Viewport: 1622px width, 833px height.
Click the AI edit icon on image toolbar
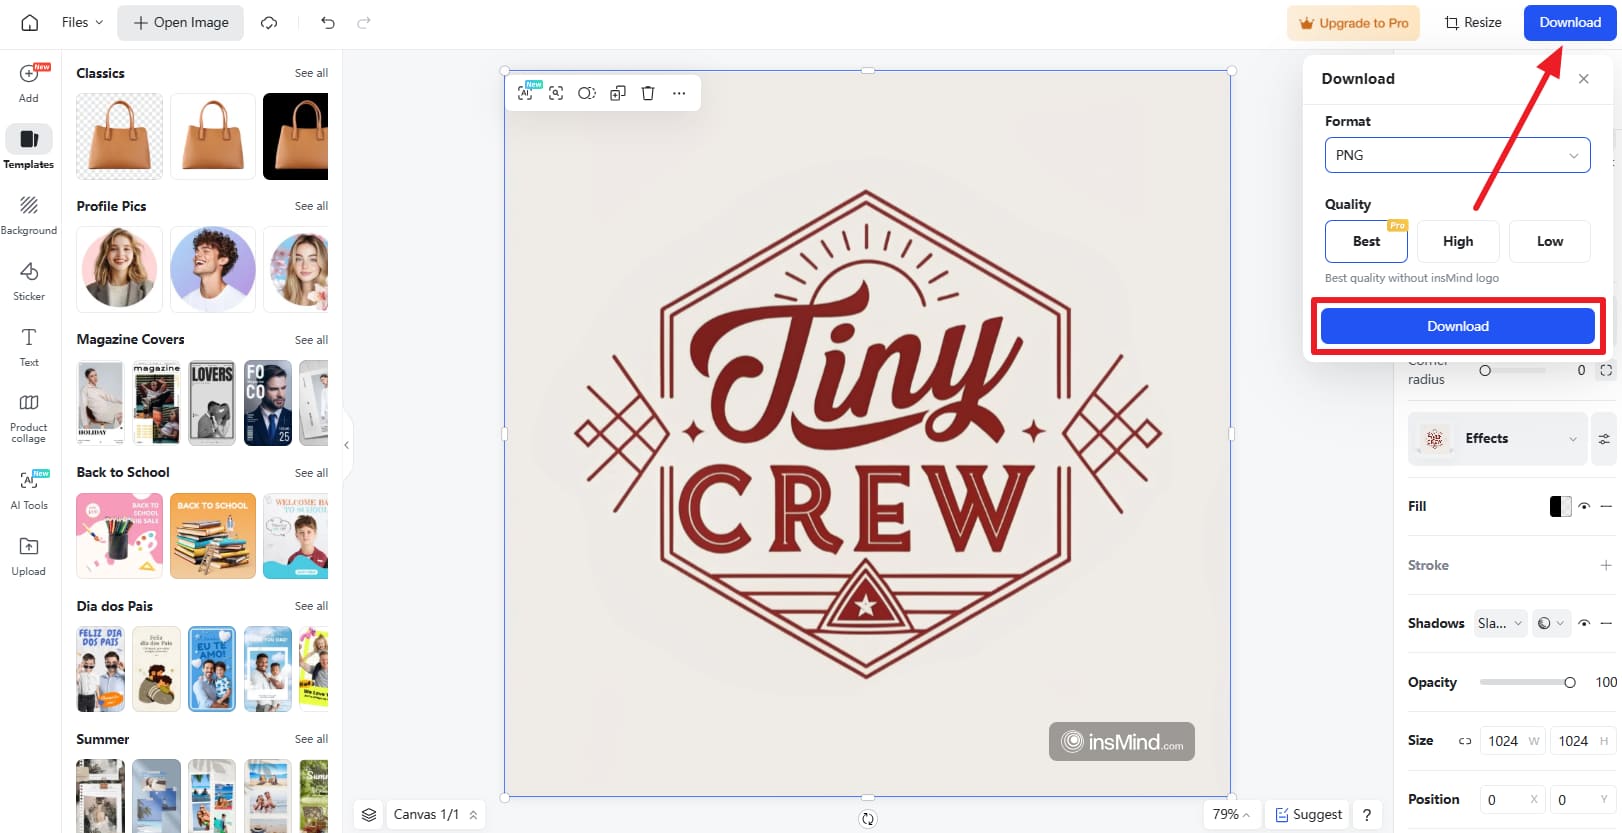525,93
